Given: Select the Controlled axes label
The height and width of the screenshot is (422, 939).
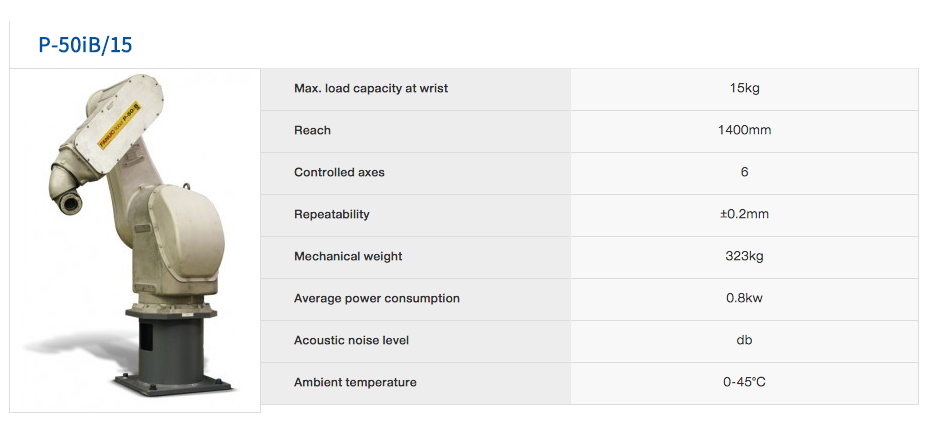Looking at the screenshot, I should point(339,172).
